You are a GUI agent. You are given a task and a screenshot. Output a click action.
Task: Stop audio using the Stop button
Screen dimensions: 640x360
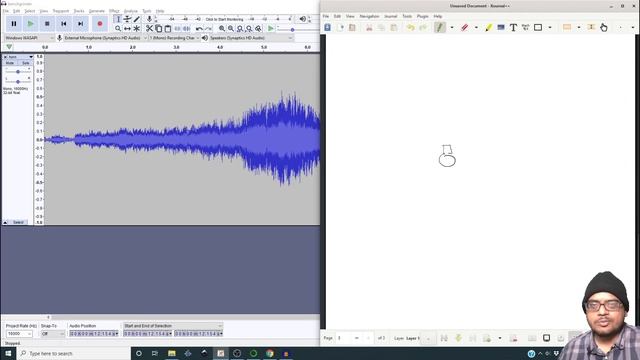[x=47, y=24]
